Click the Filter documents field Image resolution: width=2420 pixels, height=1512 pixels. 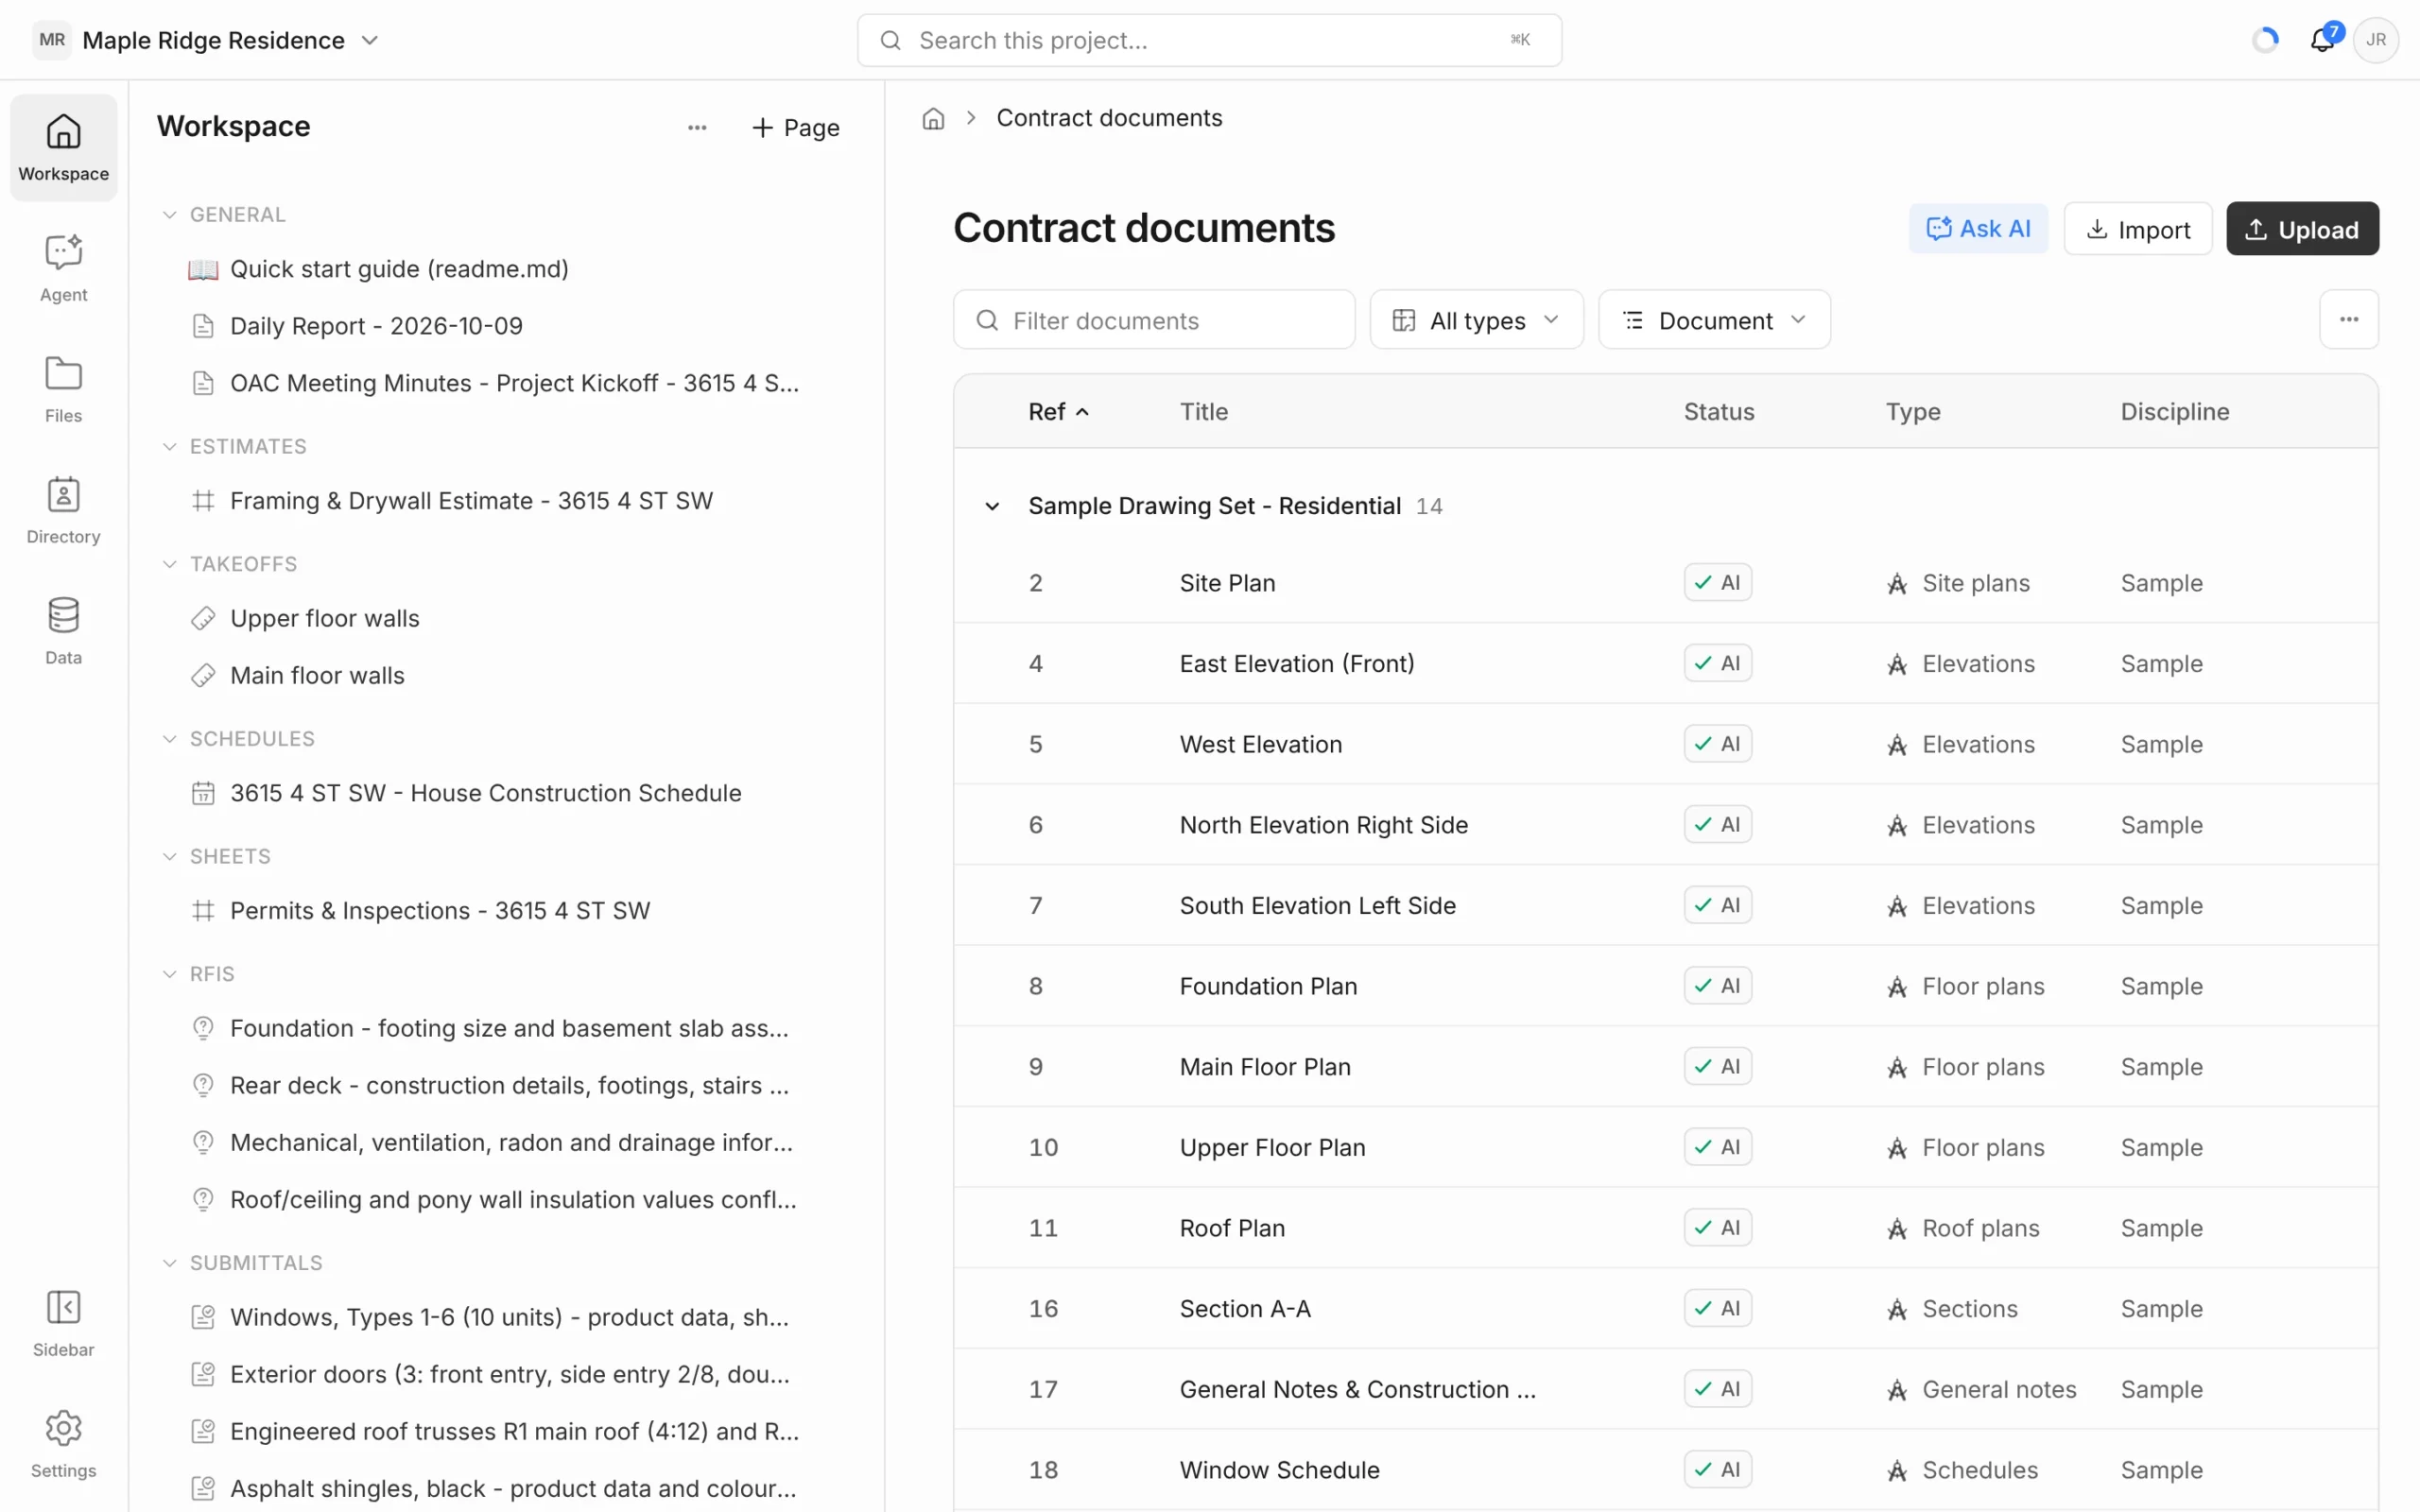coord(1153,320)
